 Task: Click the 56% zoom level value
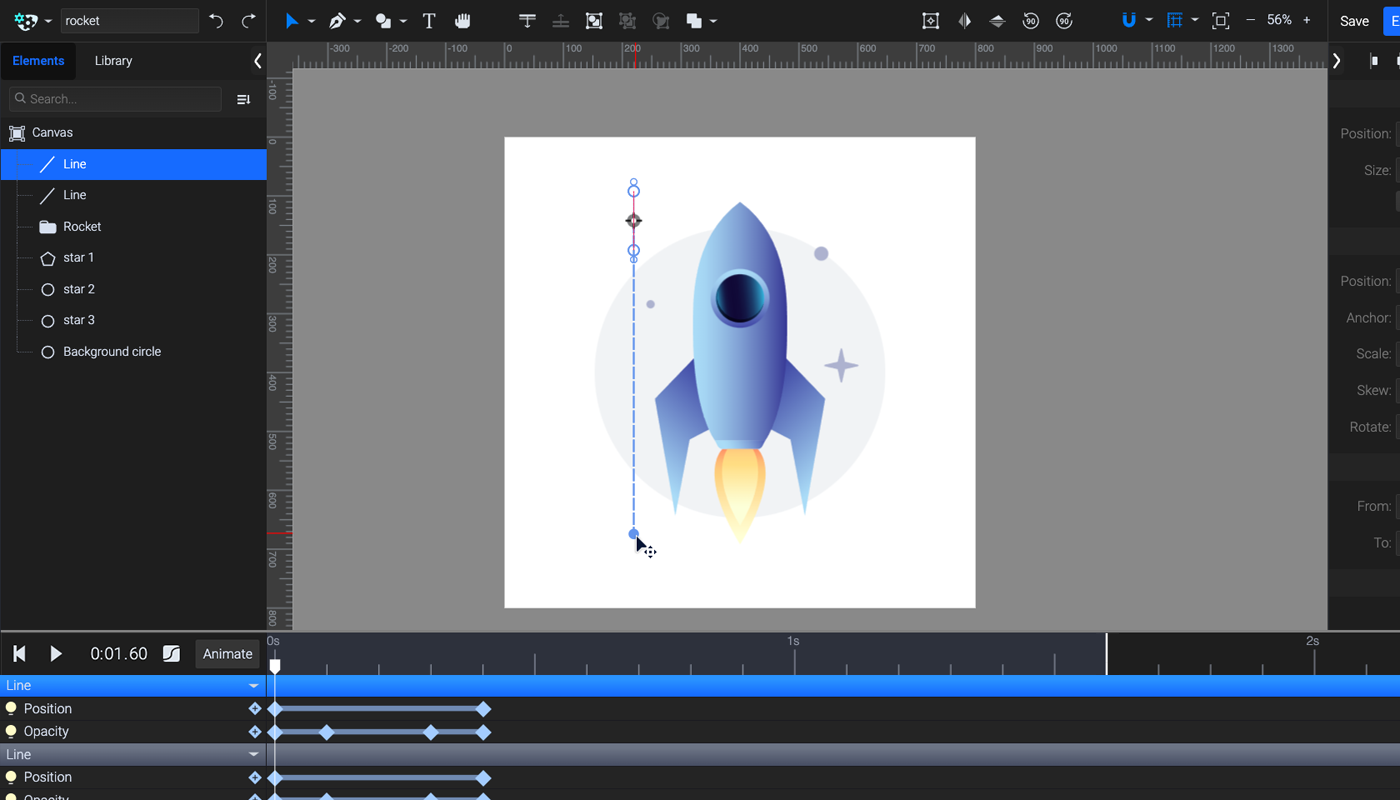click(1279, 20)
